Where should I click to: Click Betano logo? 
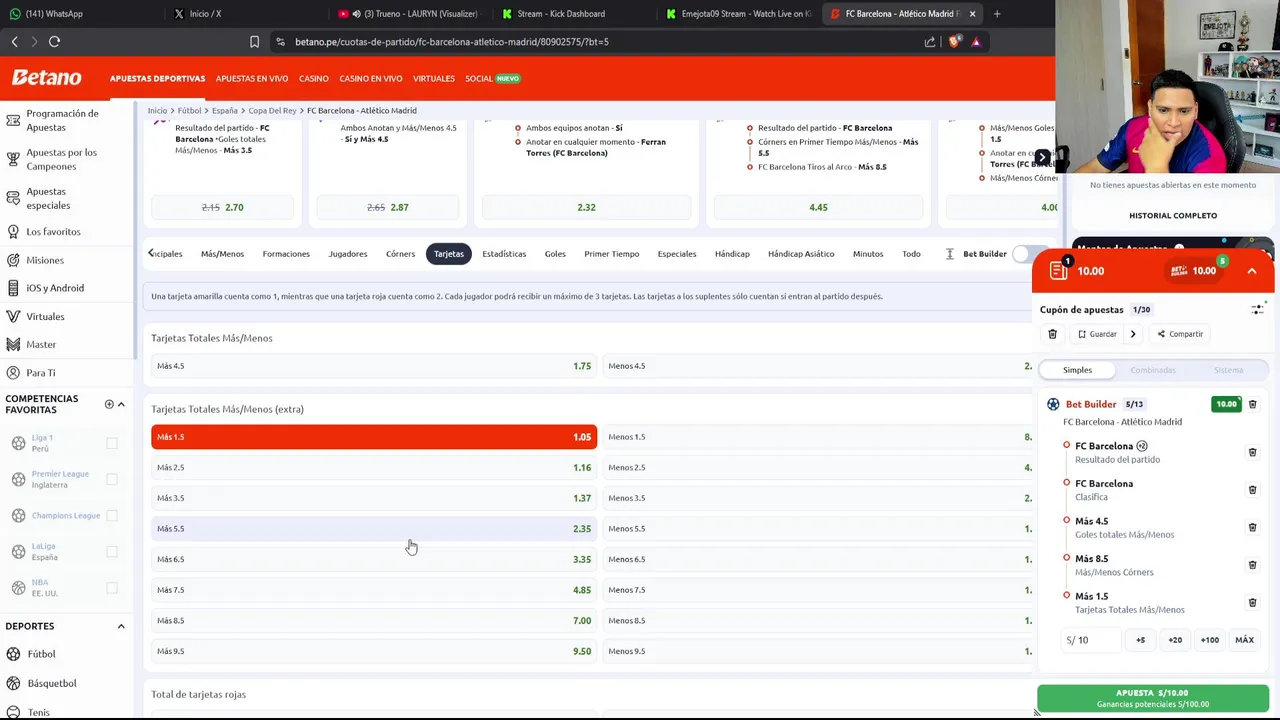pos(46,78)
